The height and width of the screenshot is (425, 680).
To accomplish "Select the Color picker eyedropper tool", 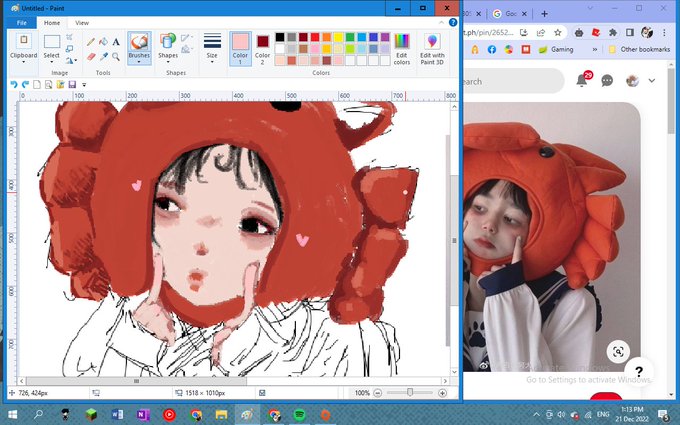I will (x=103, y=56).
